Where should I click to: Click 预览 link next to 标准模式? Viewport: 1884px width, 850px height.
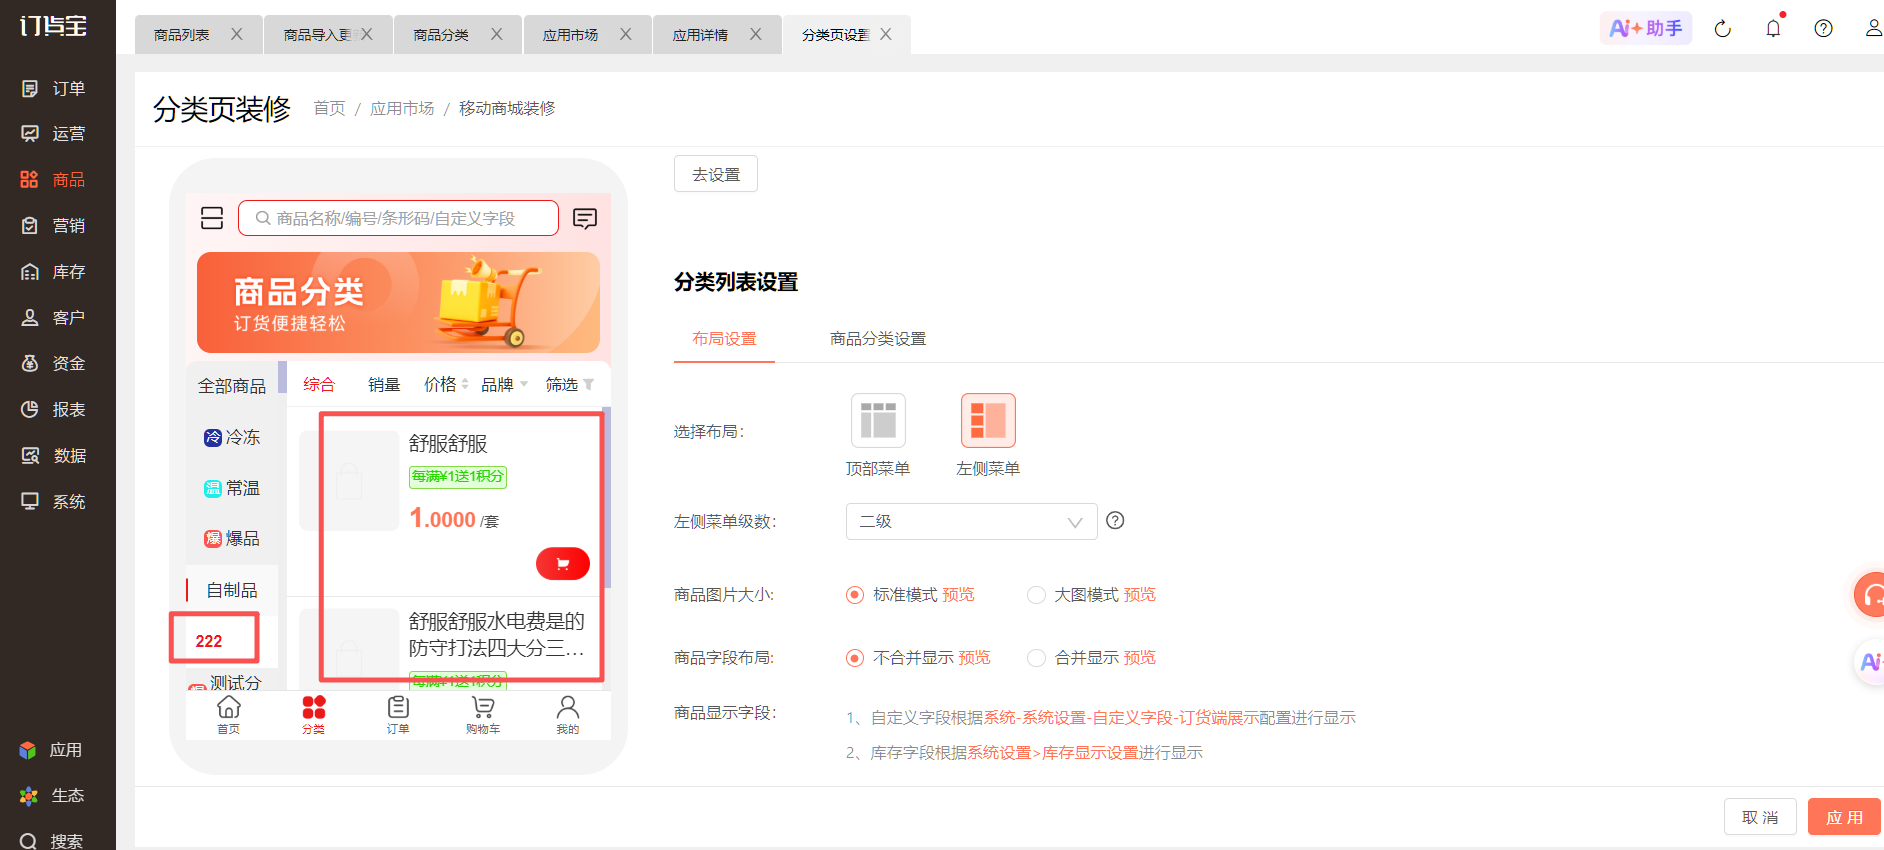pyautogui.click(x=958, y=595)
